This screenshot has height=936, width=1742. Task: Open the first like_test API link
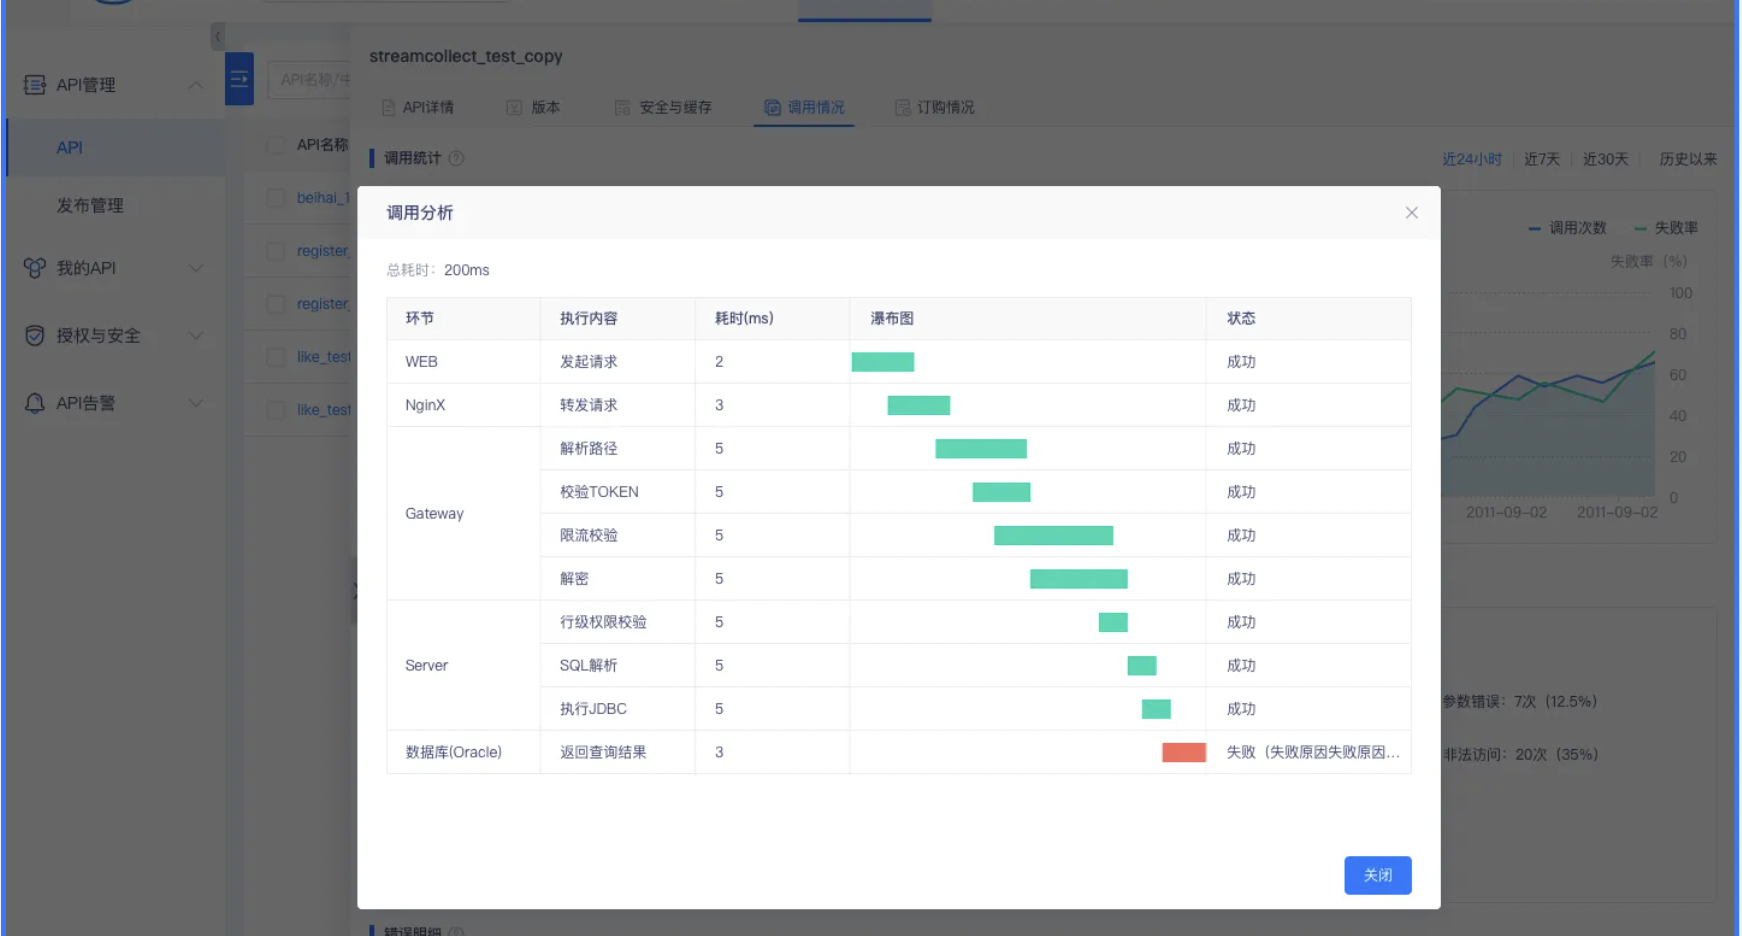[x=324, y=357]
